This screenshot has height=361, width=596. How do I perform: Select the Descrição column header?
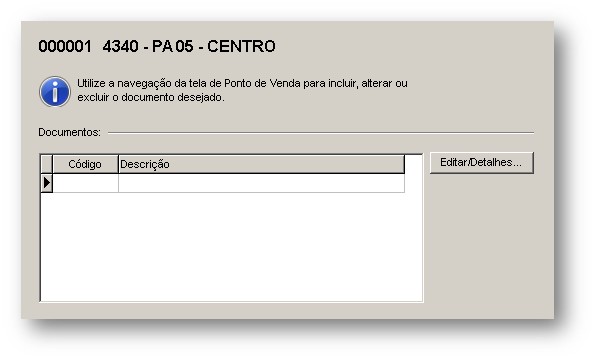point(261,164)
